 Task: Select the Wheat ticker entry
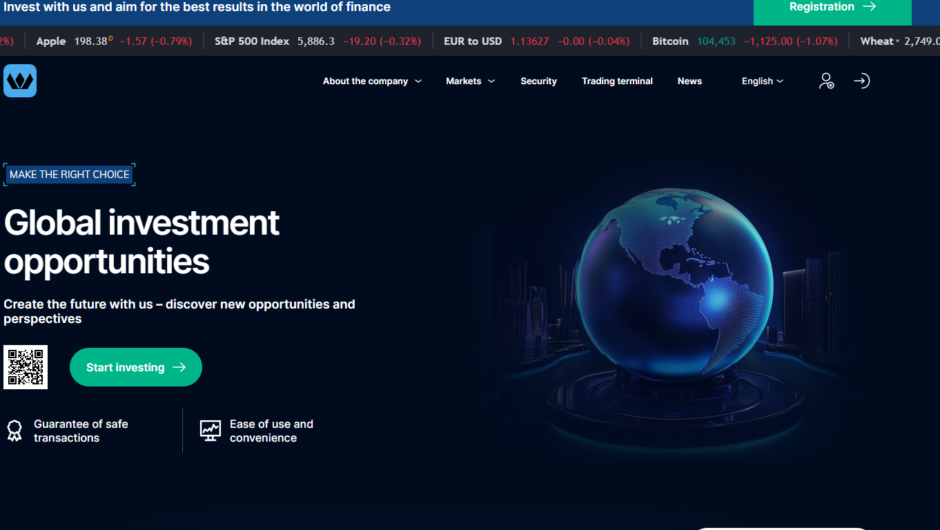[900, 41]
